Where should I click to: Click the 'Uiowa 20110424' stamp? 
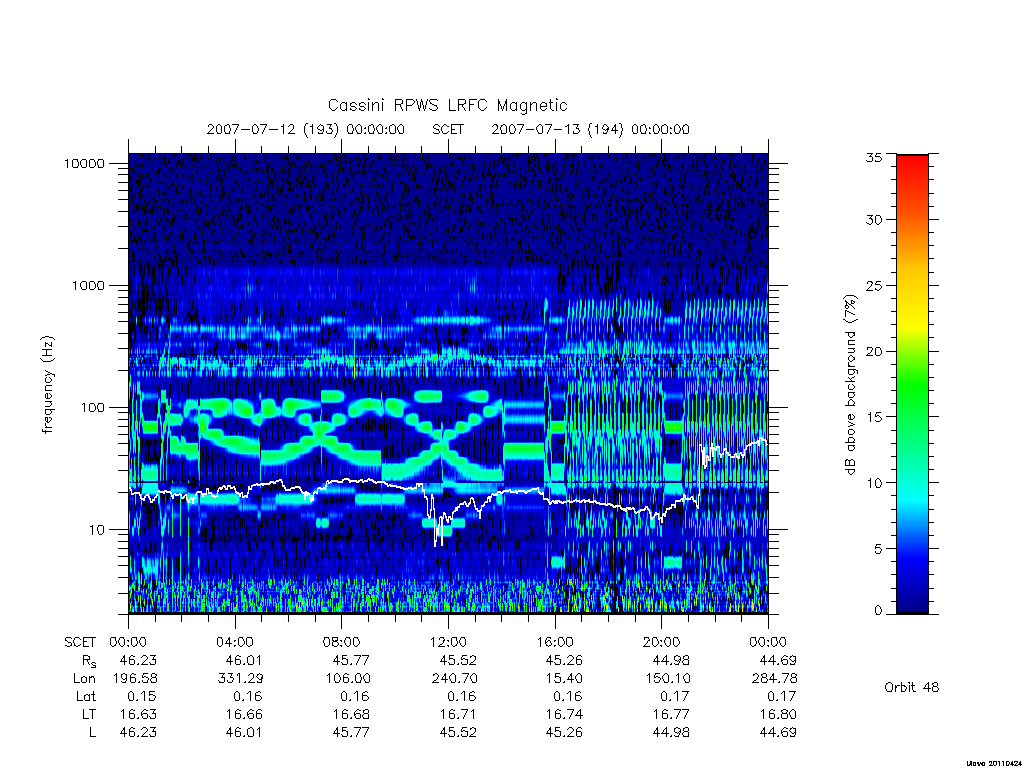pyautogui.click(x=993, y=763)
